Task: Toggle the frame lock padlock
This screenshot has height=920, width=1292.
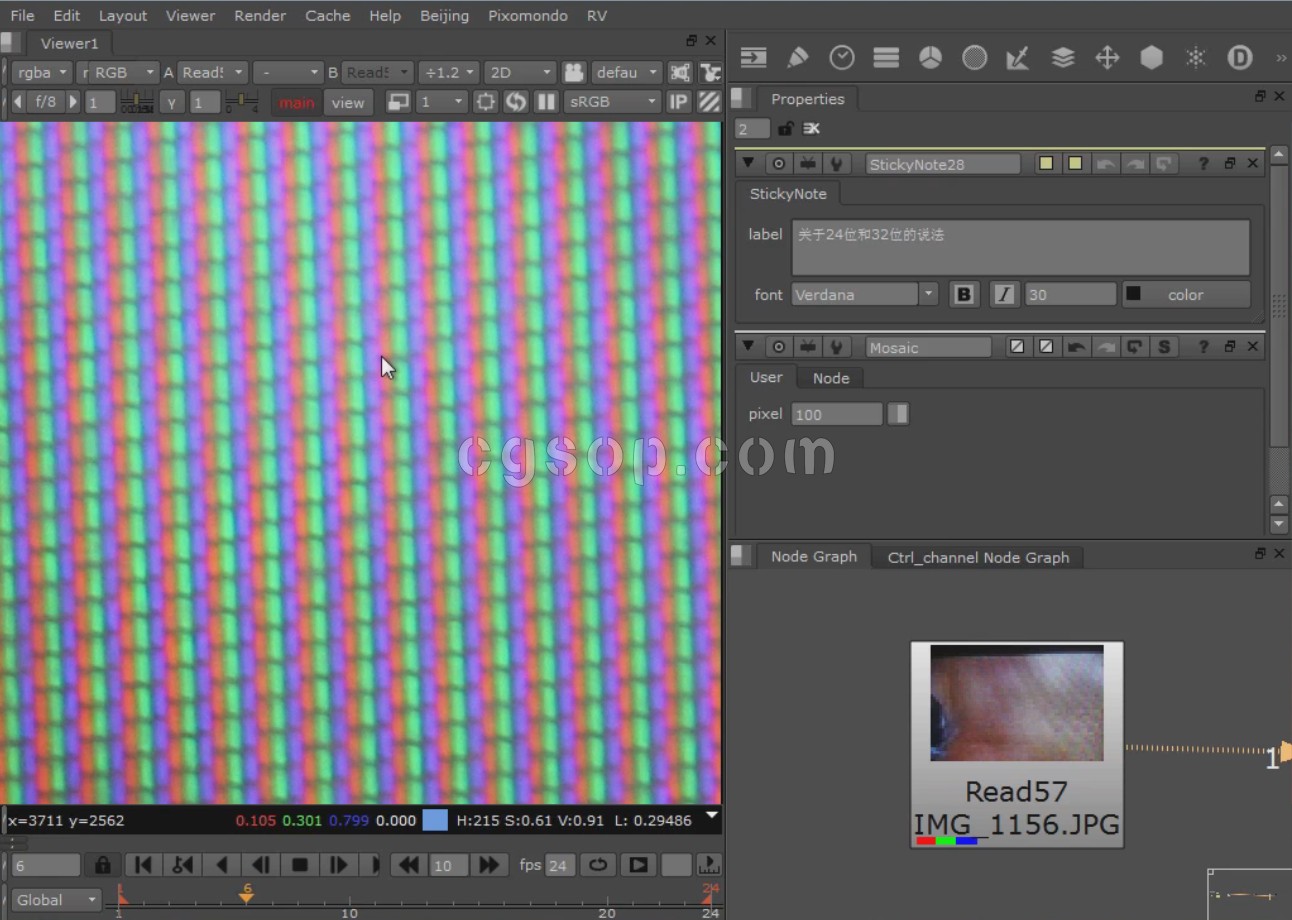Action: [102, 865]
